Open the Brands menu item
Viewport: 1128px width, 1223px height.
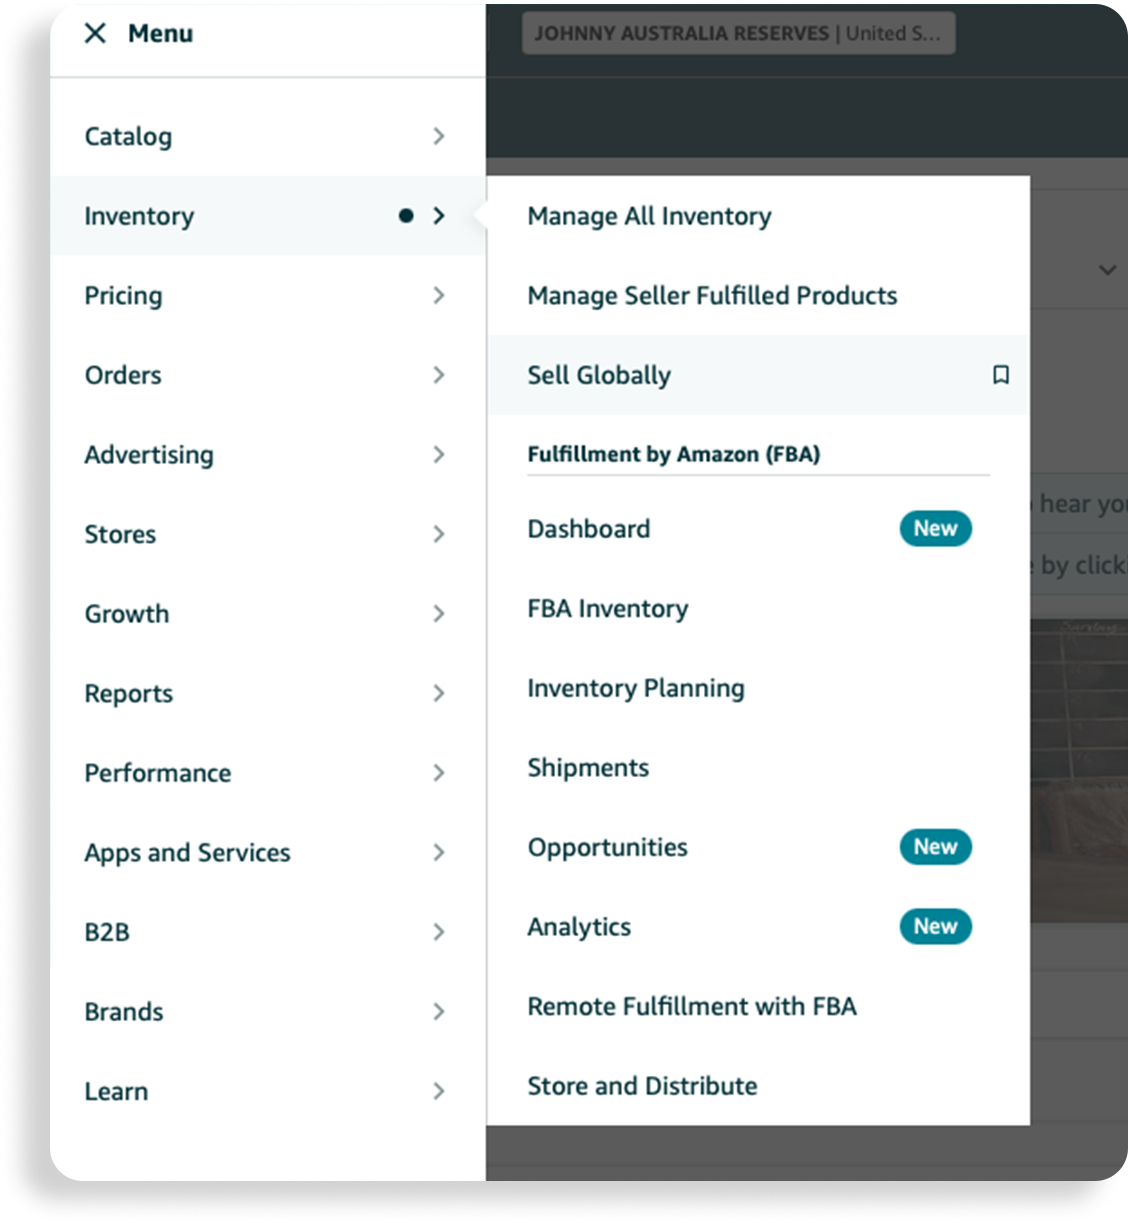point(268,1011)
